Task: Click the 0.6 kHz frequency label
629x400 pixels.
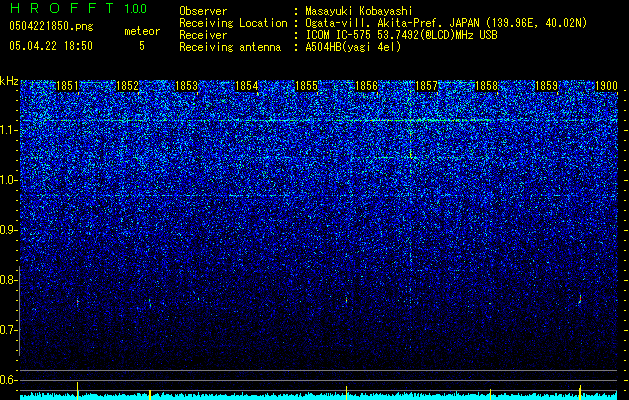Action: tap(8, 380)
